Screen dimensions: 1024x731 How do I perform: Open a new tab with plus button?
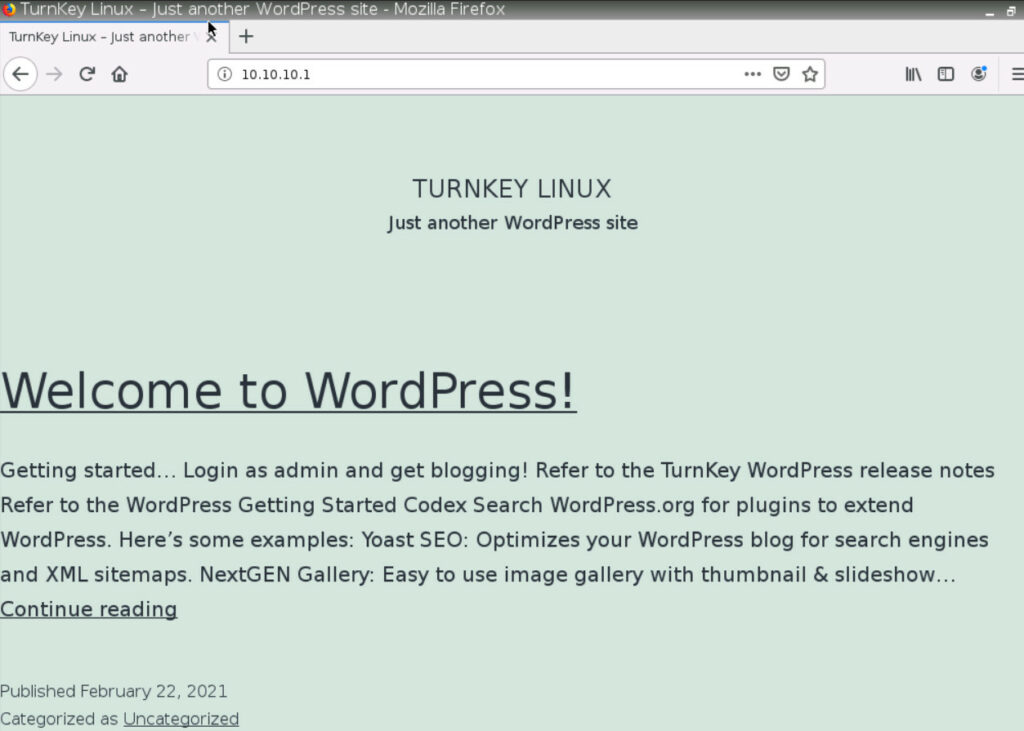click(x=246, y=37)
